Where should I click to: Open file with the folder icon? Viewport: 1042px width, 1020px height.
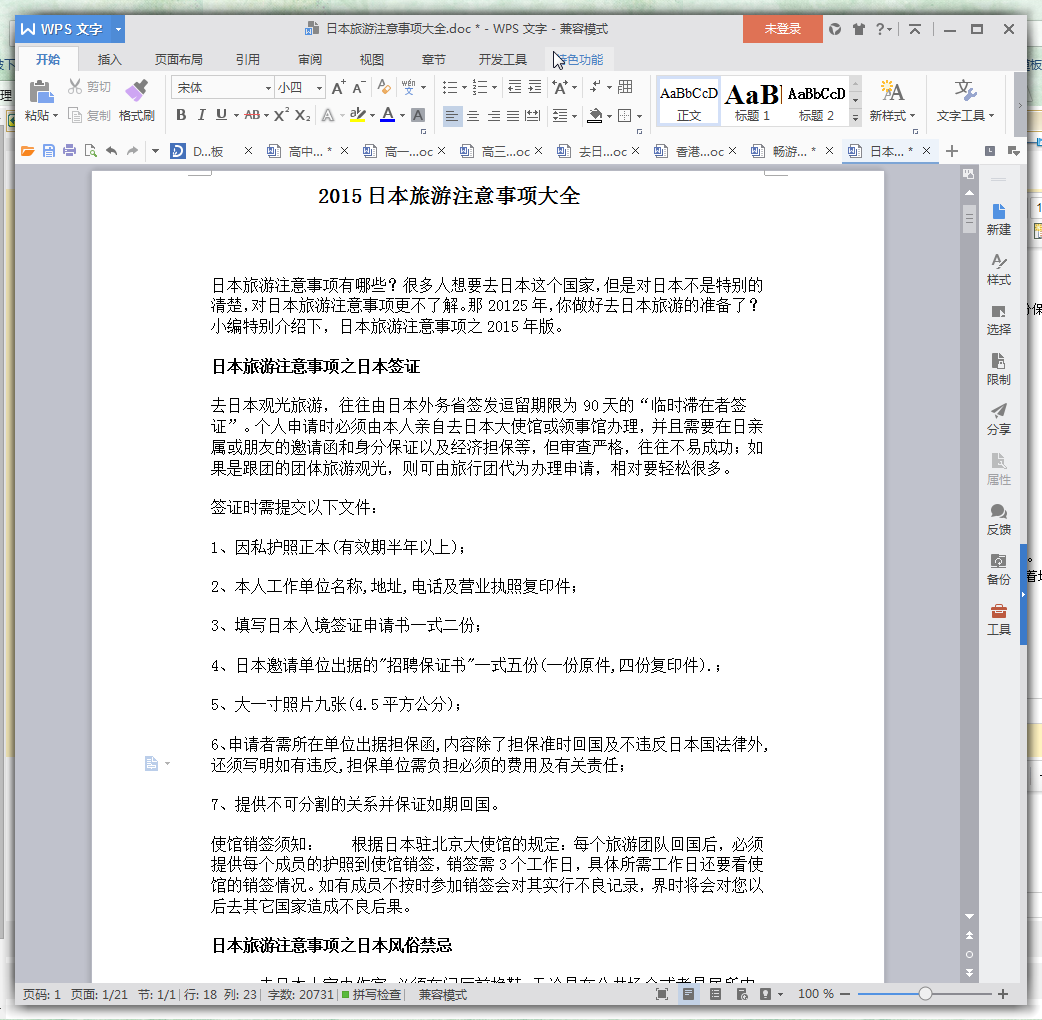tap(27, 151)
